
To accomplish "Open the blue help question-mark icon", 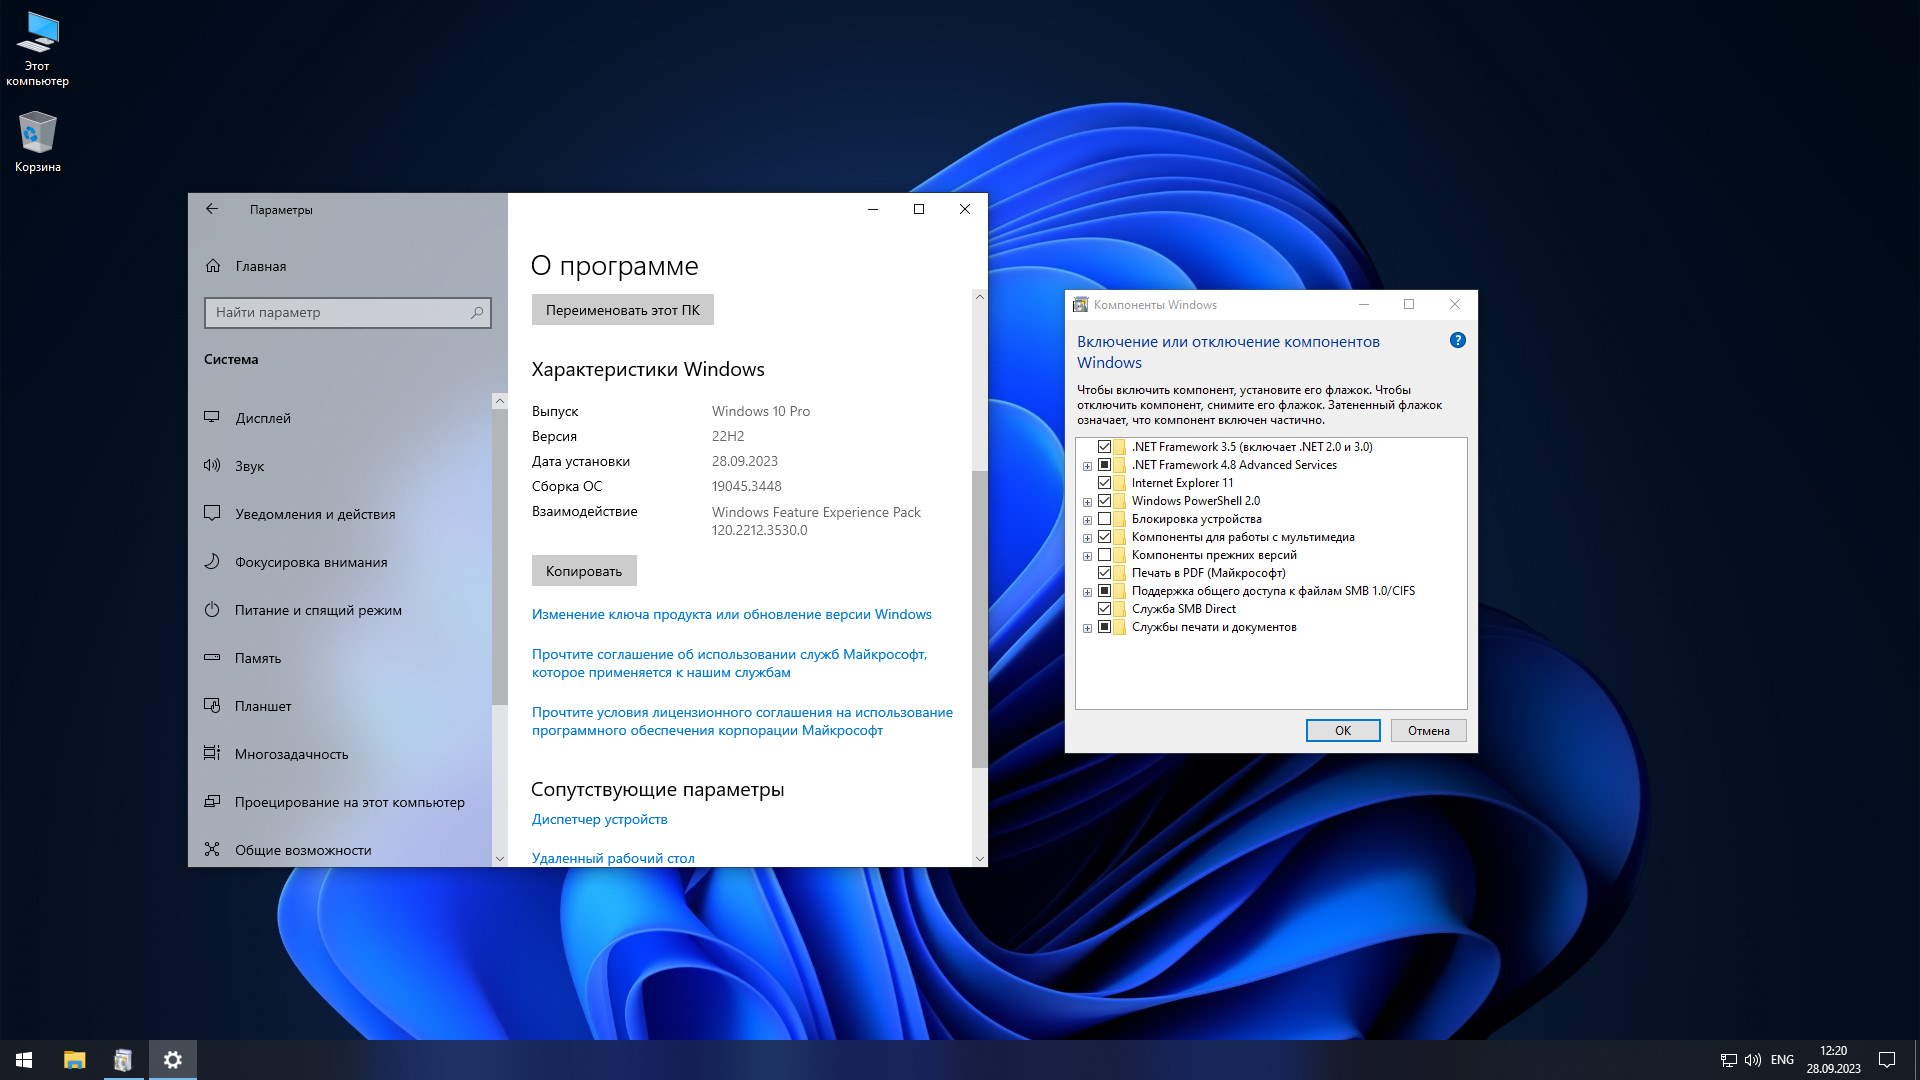I will point(1457,341).
